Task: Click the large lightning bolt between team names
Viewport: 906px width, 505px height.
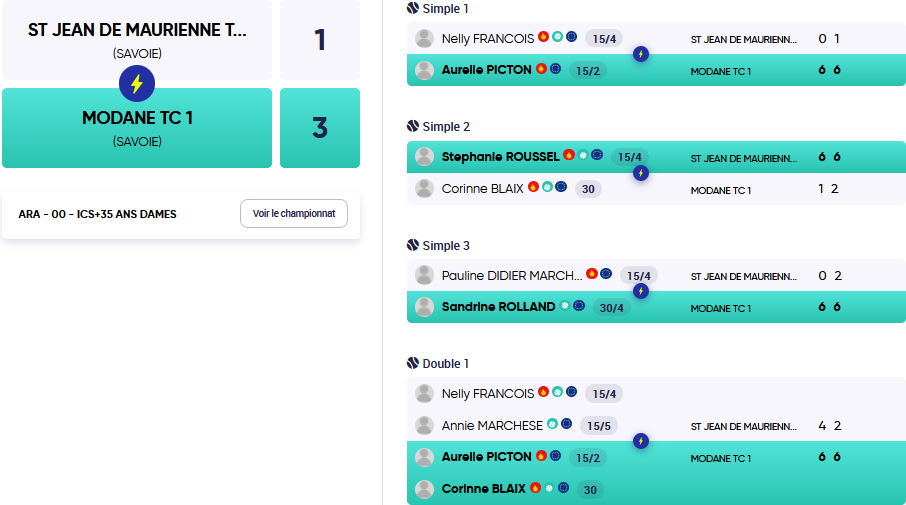Action: [137, 84]
